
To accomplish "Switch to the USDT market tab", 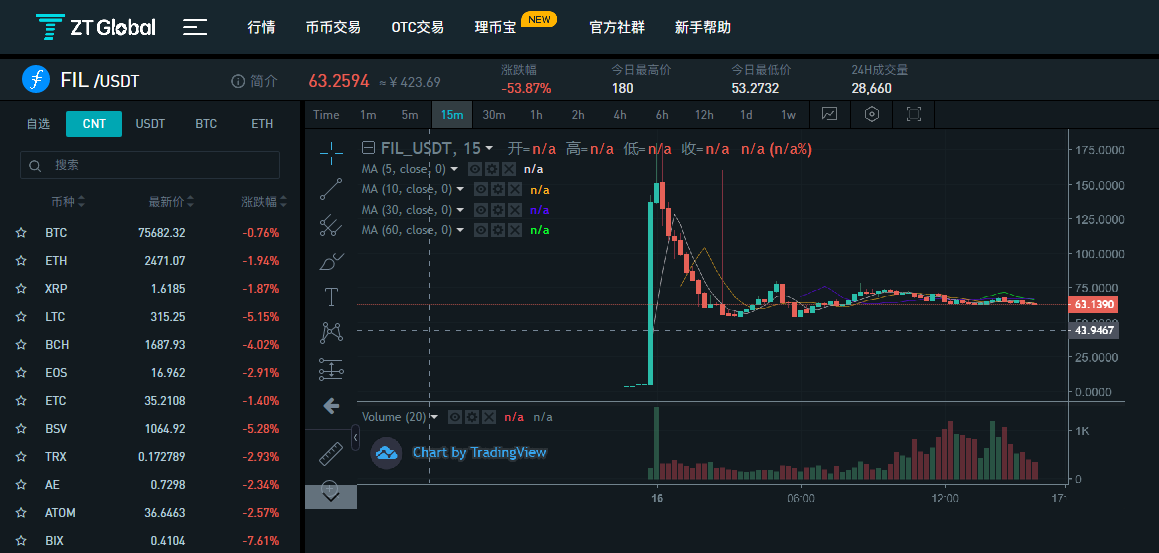I will point(150,123).
